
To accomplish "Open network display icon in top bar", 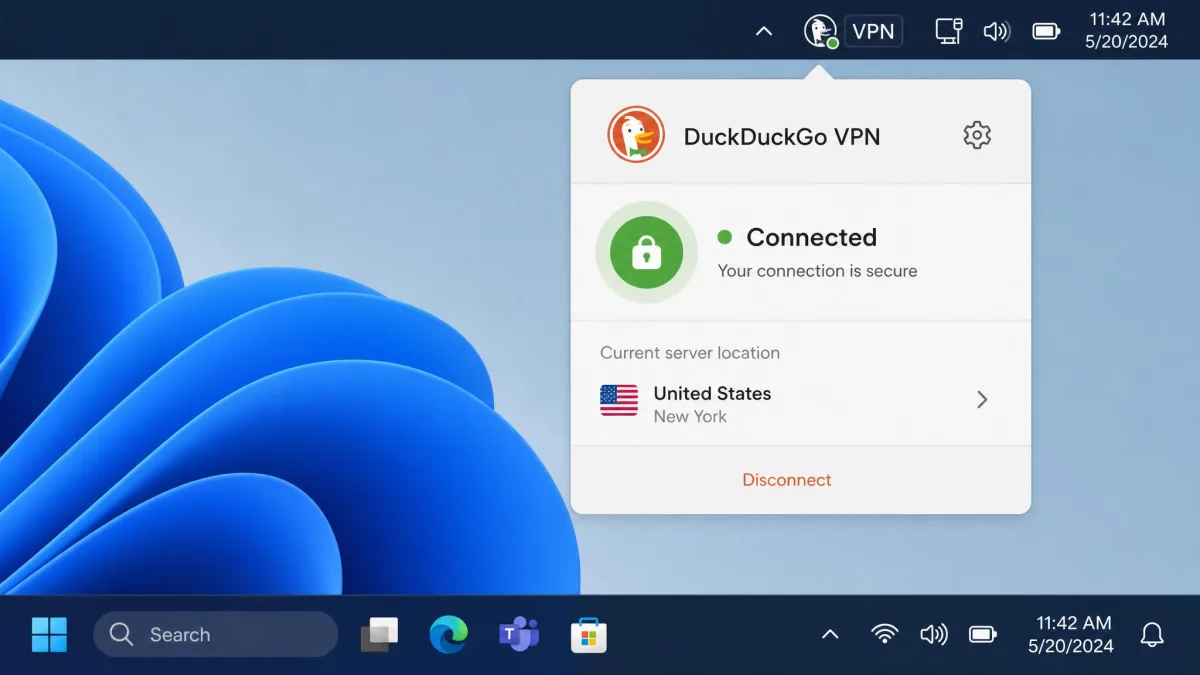I will [949, 31].
